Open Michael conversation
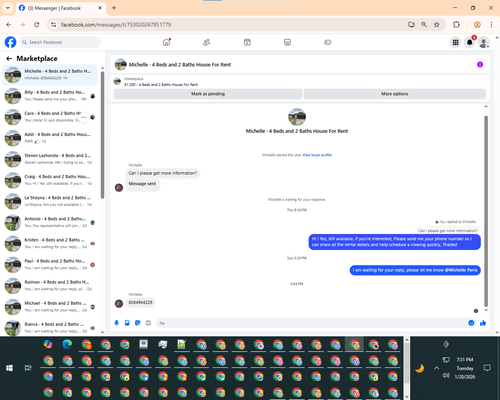500x400 pixels. [50, 307]
